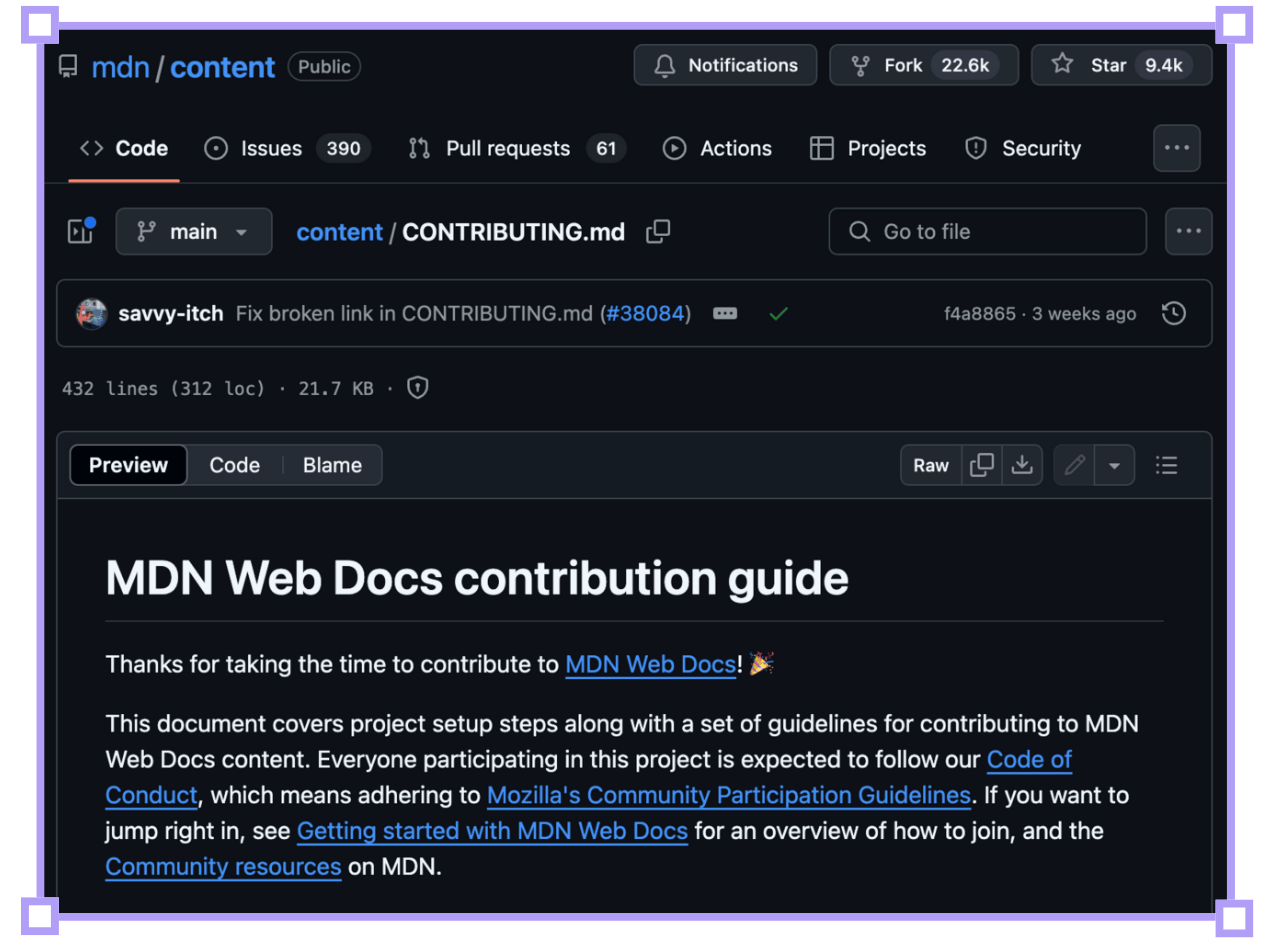Open commit f4a8865
This screenshot has height=945, width=1276.
pos(979,314)
